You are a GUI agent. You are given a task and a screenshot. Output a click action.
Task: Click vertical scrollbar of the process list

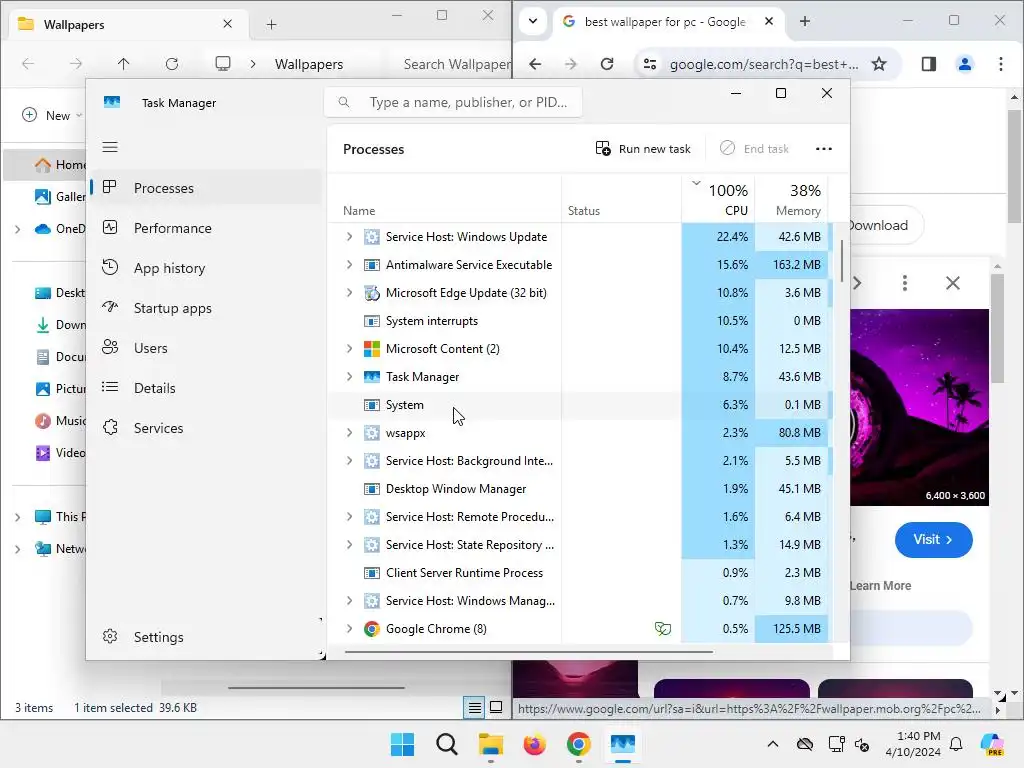click(842, 261)
